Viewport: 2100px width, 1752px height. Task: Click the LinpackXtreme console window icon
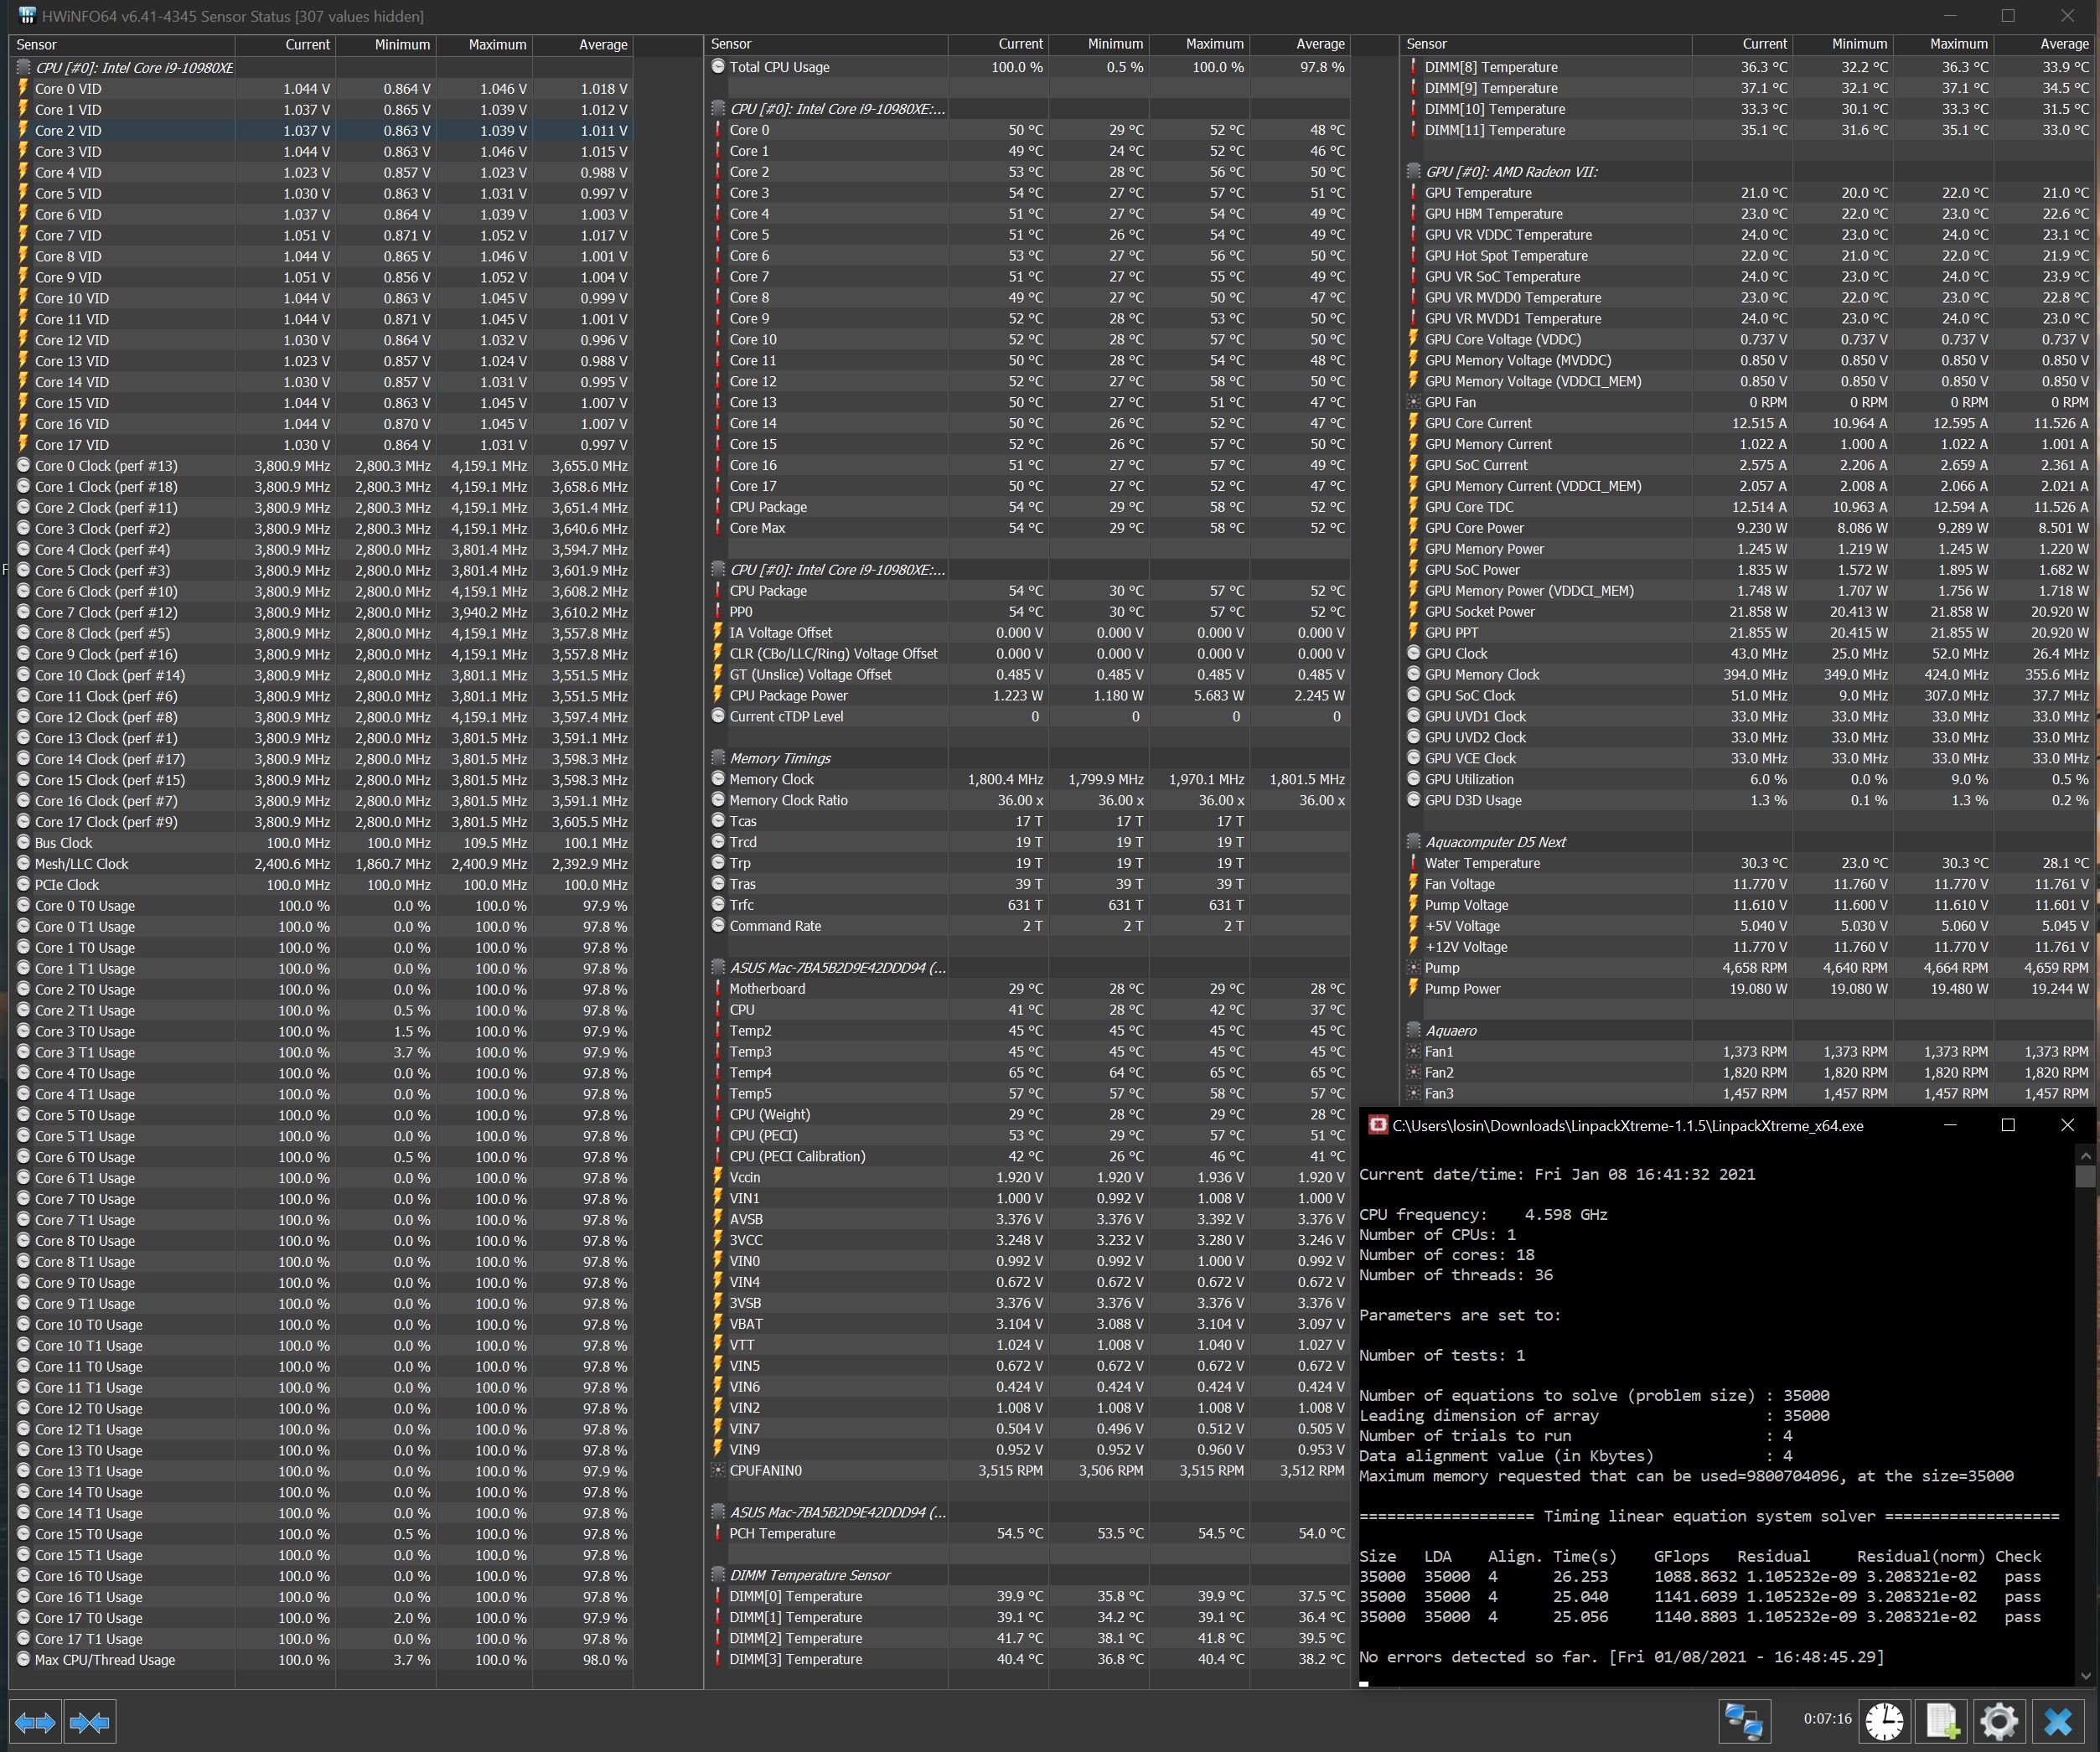coord(1377,1126)
